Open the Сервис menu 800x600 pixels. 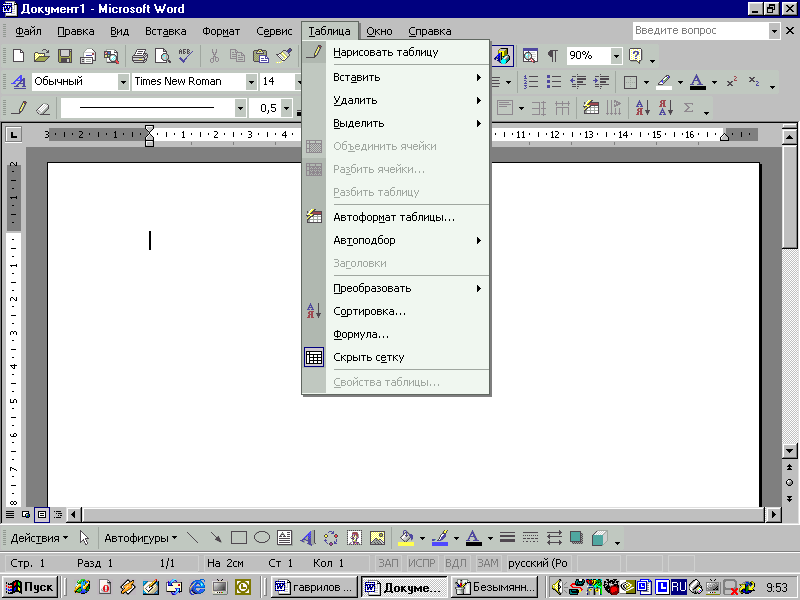[274, 31]
